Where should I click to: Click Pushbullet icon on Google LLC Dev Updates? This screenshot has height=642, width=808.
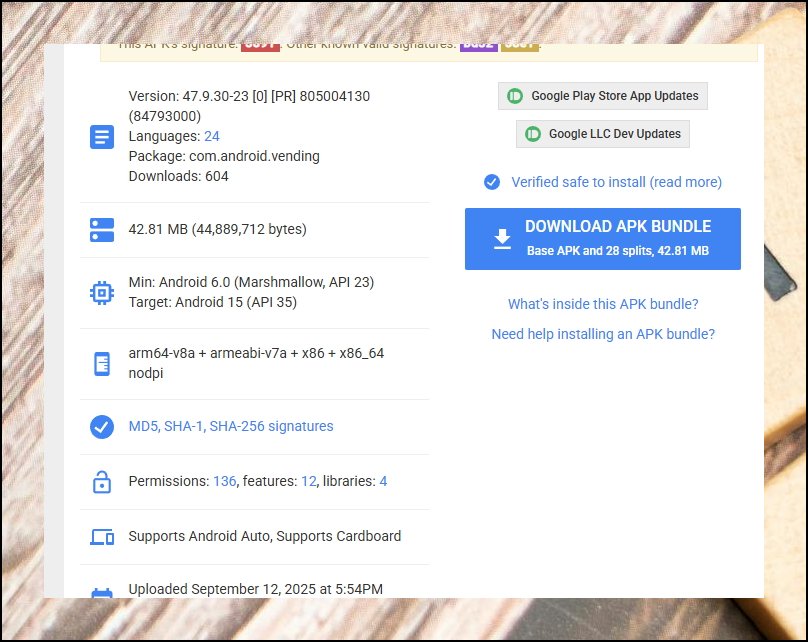click(x=532, y=134)
